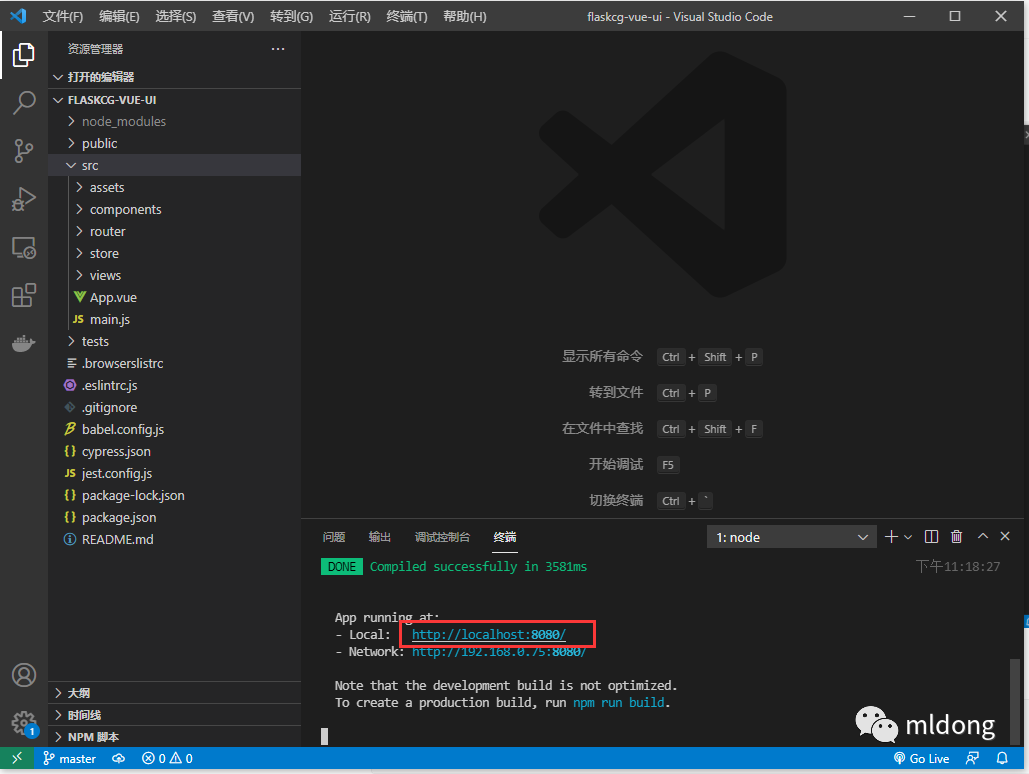1029x774 pixels.
Task: Toggle the notifications bell in the status bar
Action: pos(1002,758)
